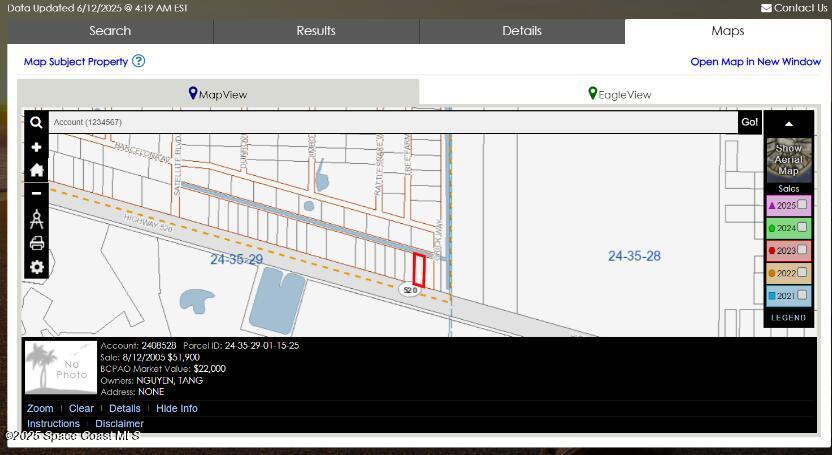Expand the LEGEND section
Viewport: 832px width, 455px height.
(x=788, y=318)
